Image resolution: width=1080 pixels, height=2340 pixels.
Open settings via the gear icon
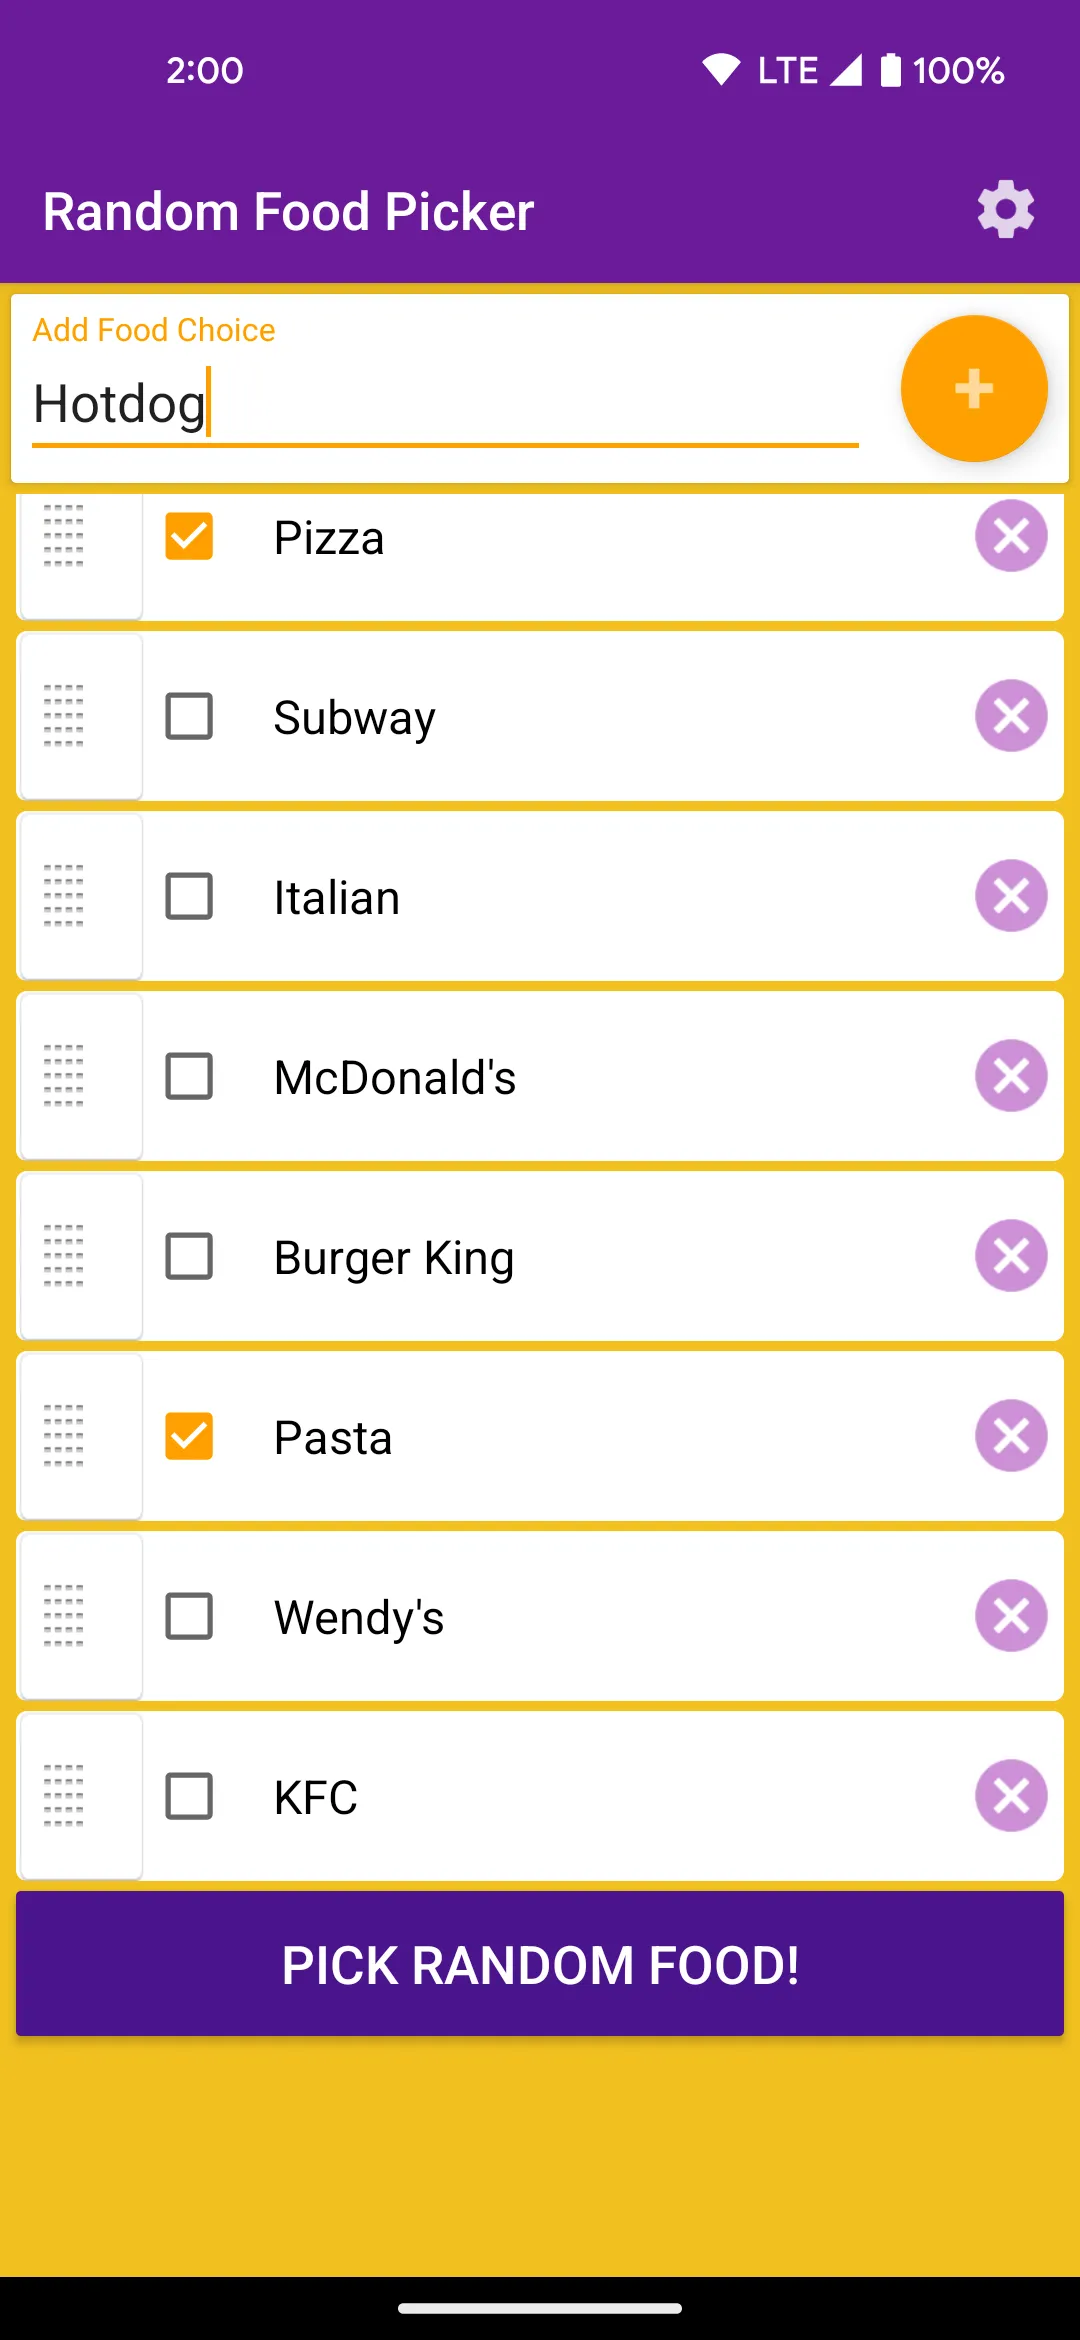tap(1005, 210)
